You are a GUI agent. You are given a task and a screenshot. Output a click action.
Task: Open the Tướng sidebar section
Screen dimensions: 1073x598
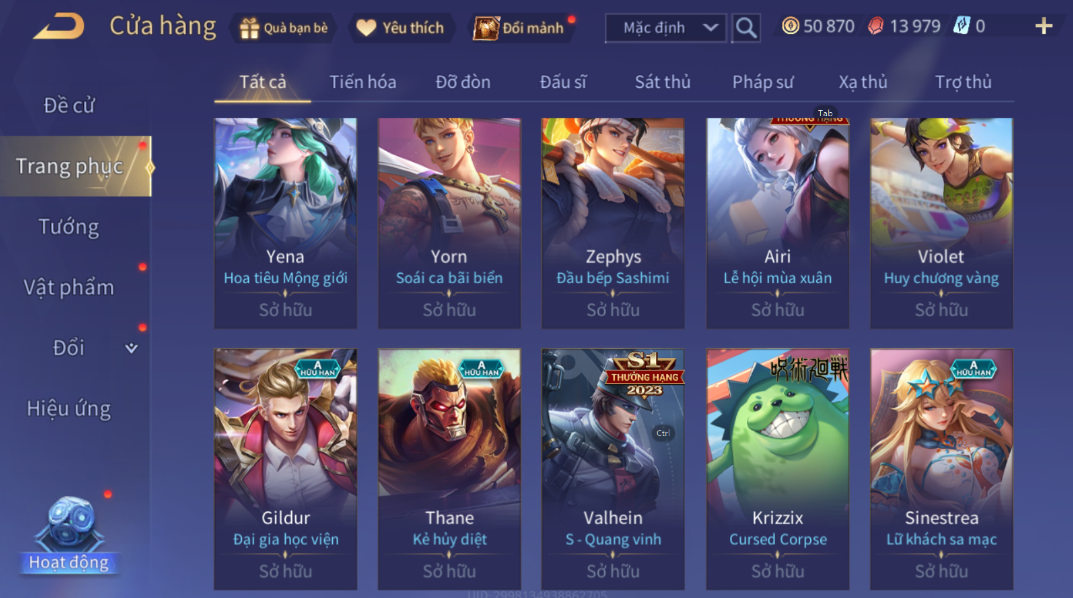(68, 226)
